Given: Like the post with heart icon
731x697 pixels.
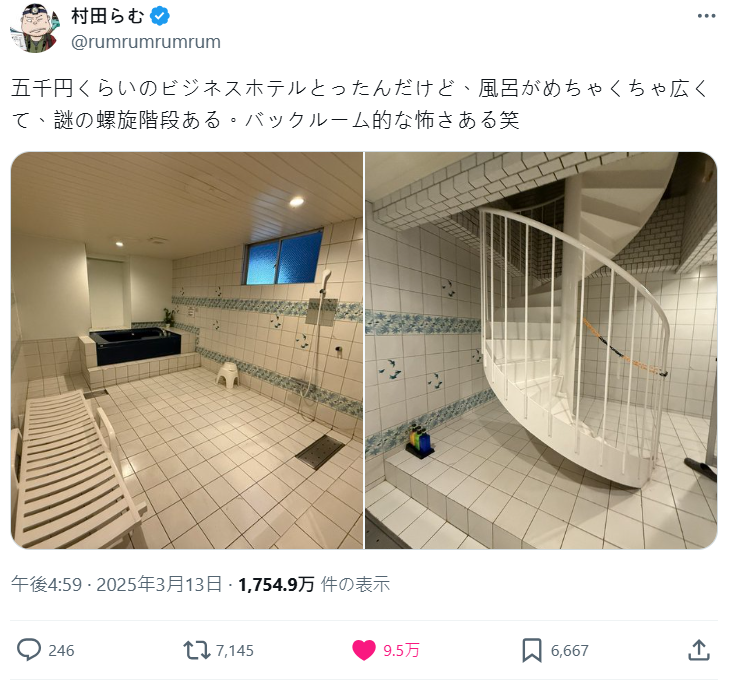Looking at the screenshot, I should [364, 650].
